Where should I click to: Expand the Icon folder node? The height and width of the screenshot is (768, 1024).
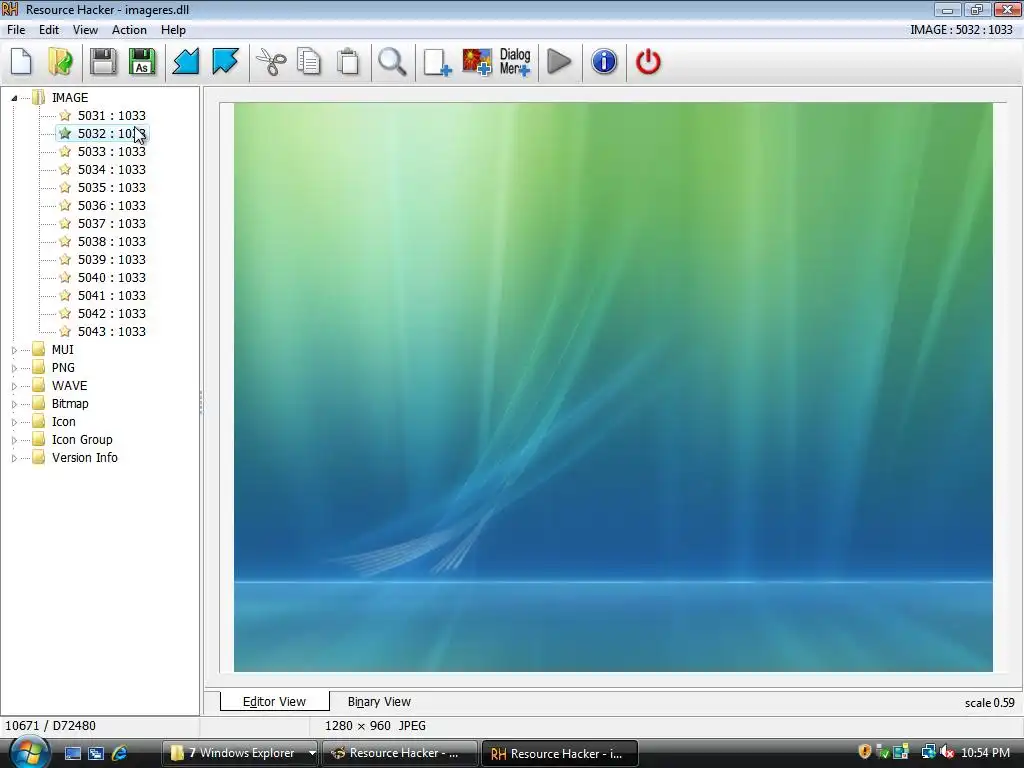(14, 422)
